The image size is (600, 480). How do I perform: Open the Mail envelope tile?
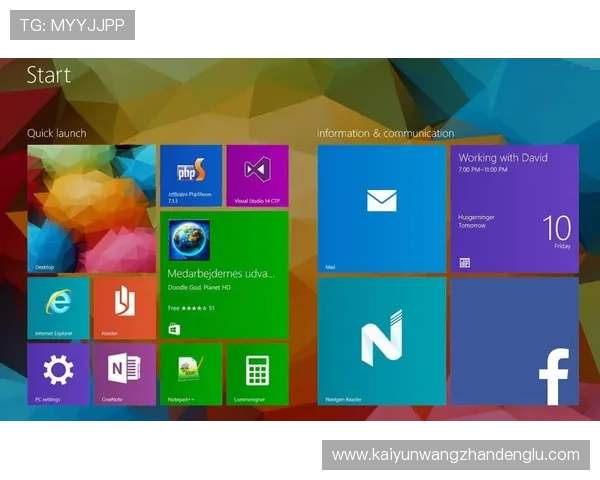pos(381,208)
